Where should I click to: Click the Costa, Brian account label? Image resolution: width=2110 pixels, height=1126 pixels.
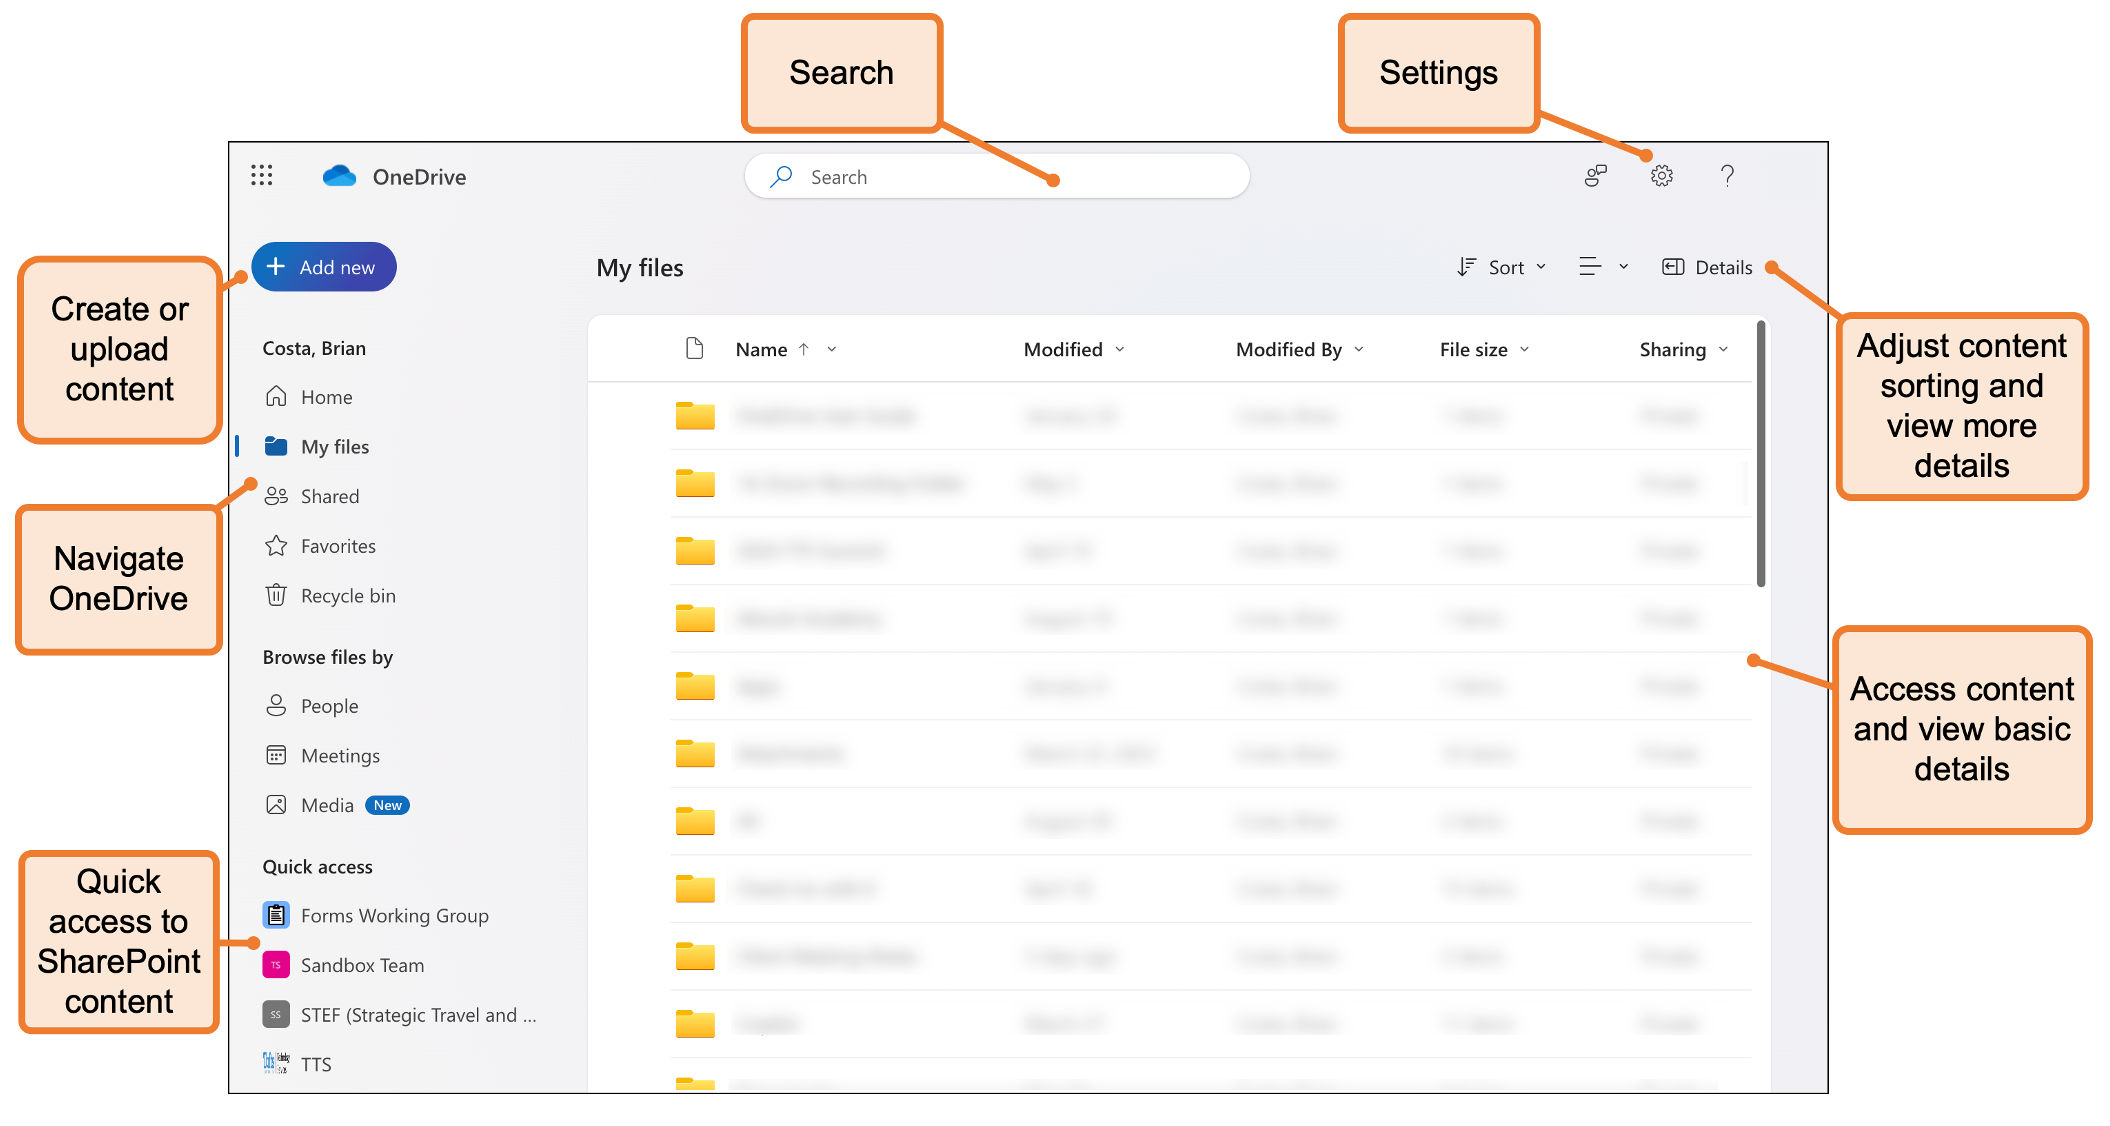tap(314, 348)
